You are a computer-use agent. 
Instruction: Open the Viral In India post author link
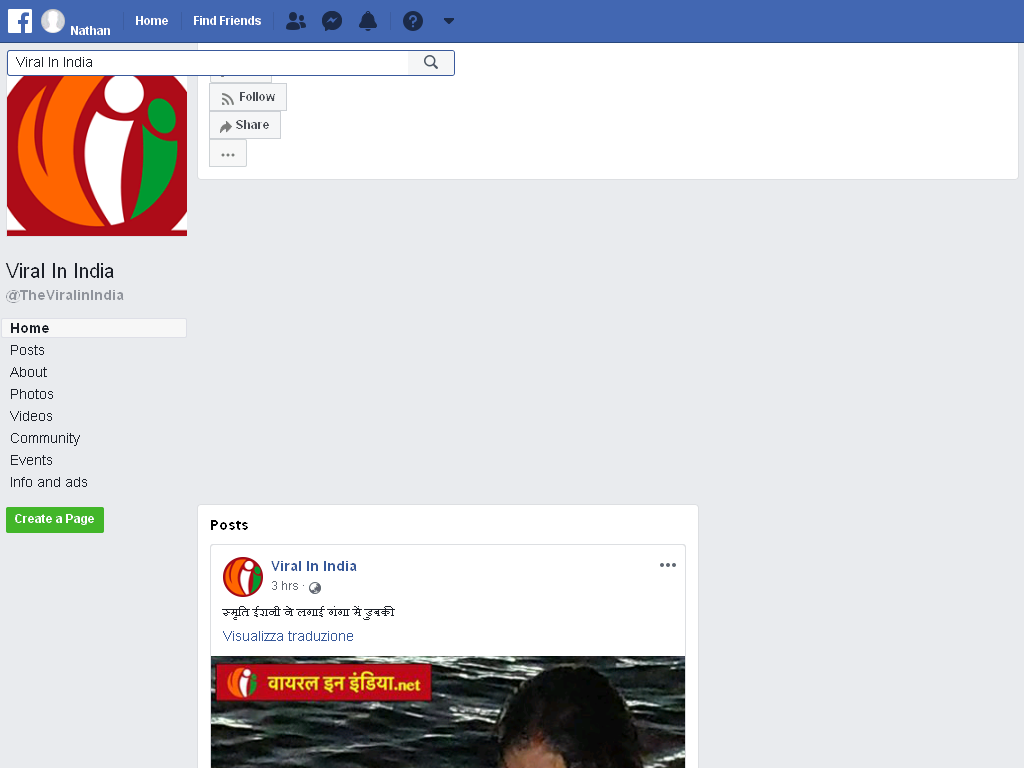313,566
